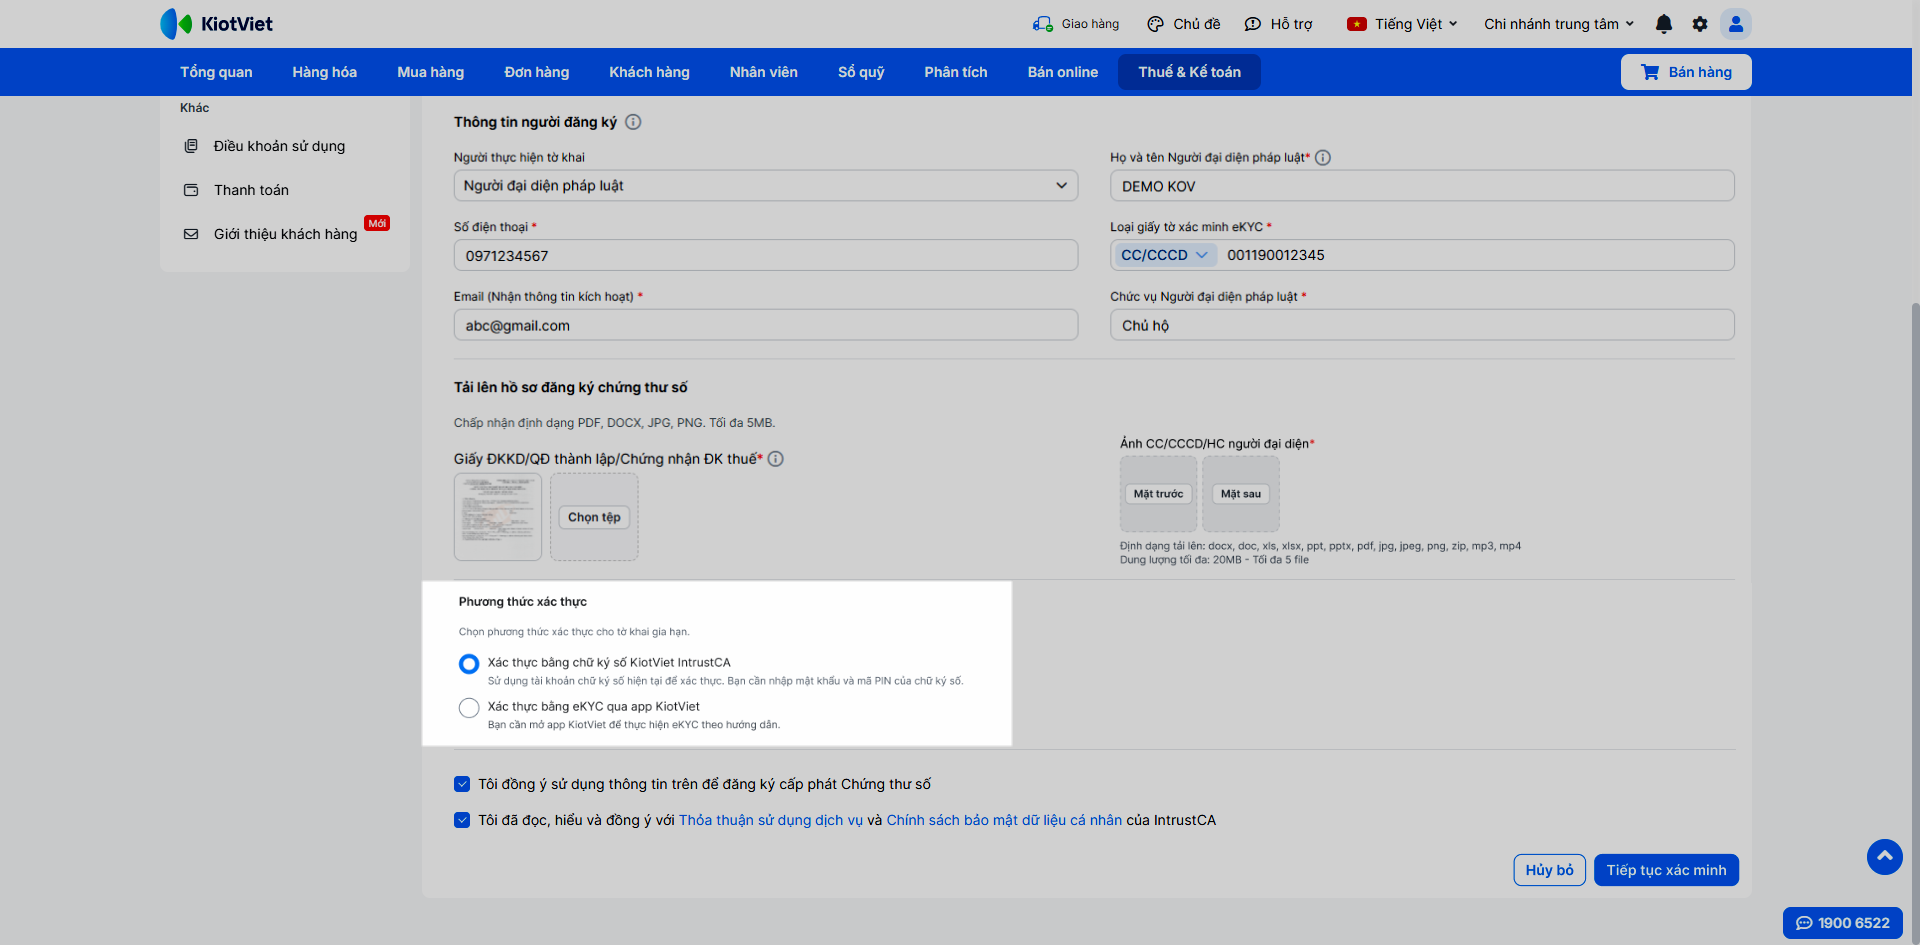Click the Chức vụ field containing Chủ hộ
Image resolution: width=1920 pixels, height=945 pixels.
(1422, 325)
